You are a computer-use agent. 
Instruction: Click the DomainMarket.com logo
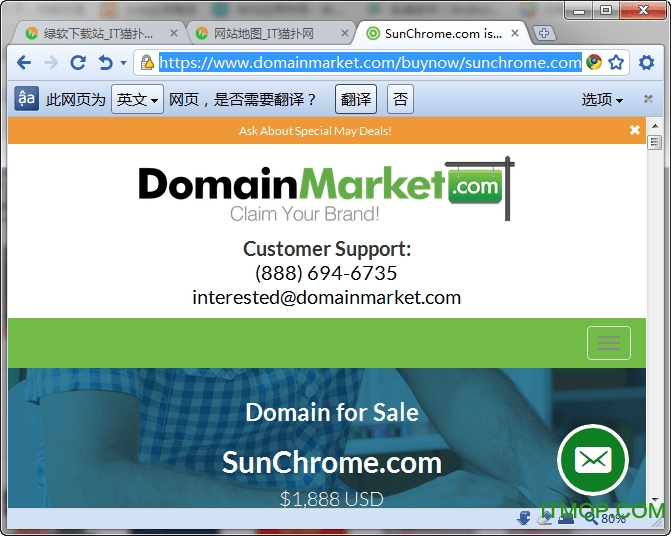[x=327, y=189]
